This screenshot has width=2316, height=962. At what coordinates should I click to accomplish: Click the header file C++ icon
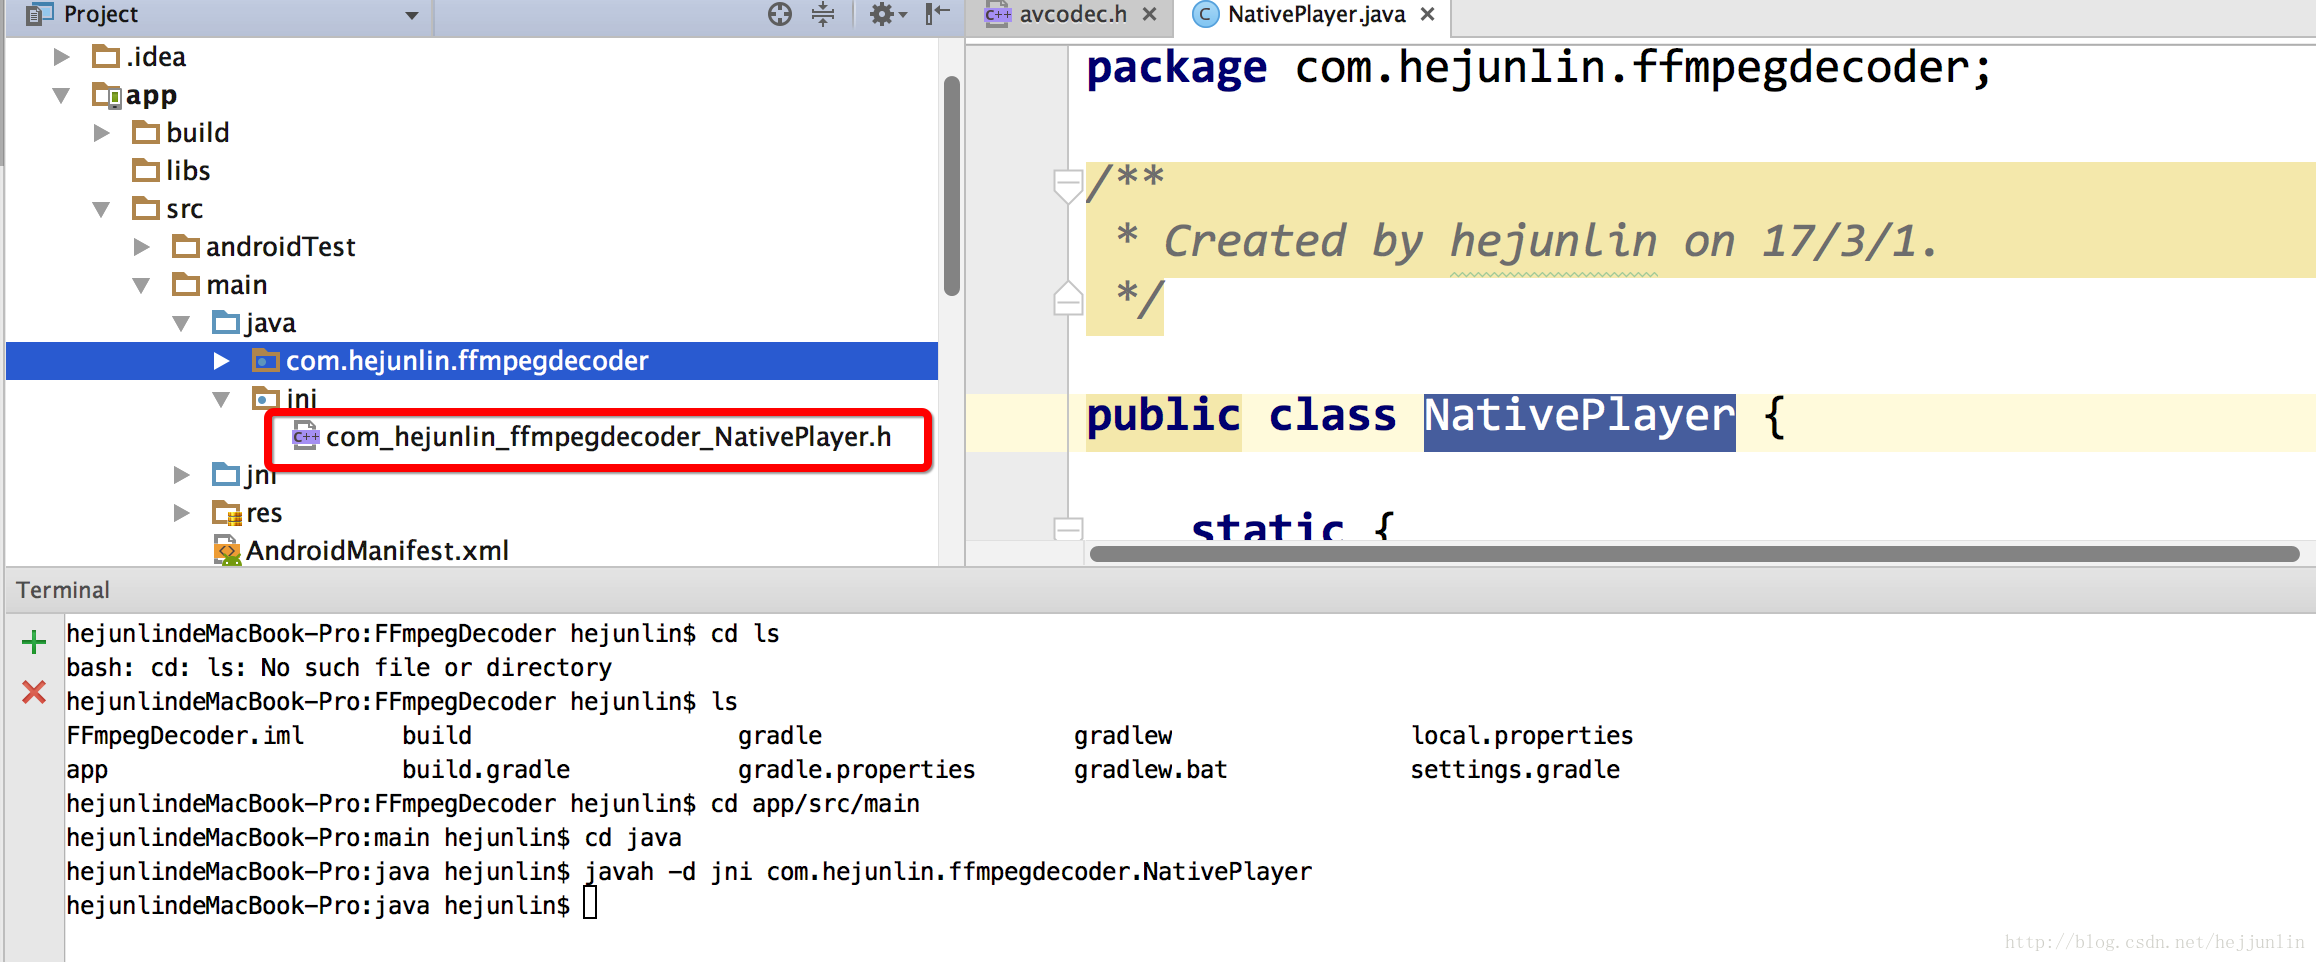click(306, 436)
